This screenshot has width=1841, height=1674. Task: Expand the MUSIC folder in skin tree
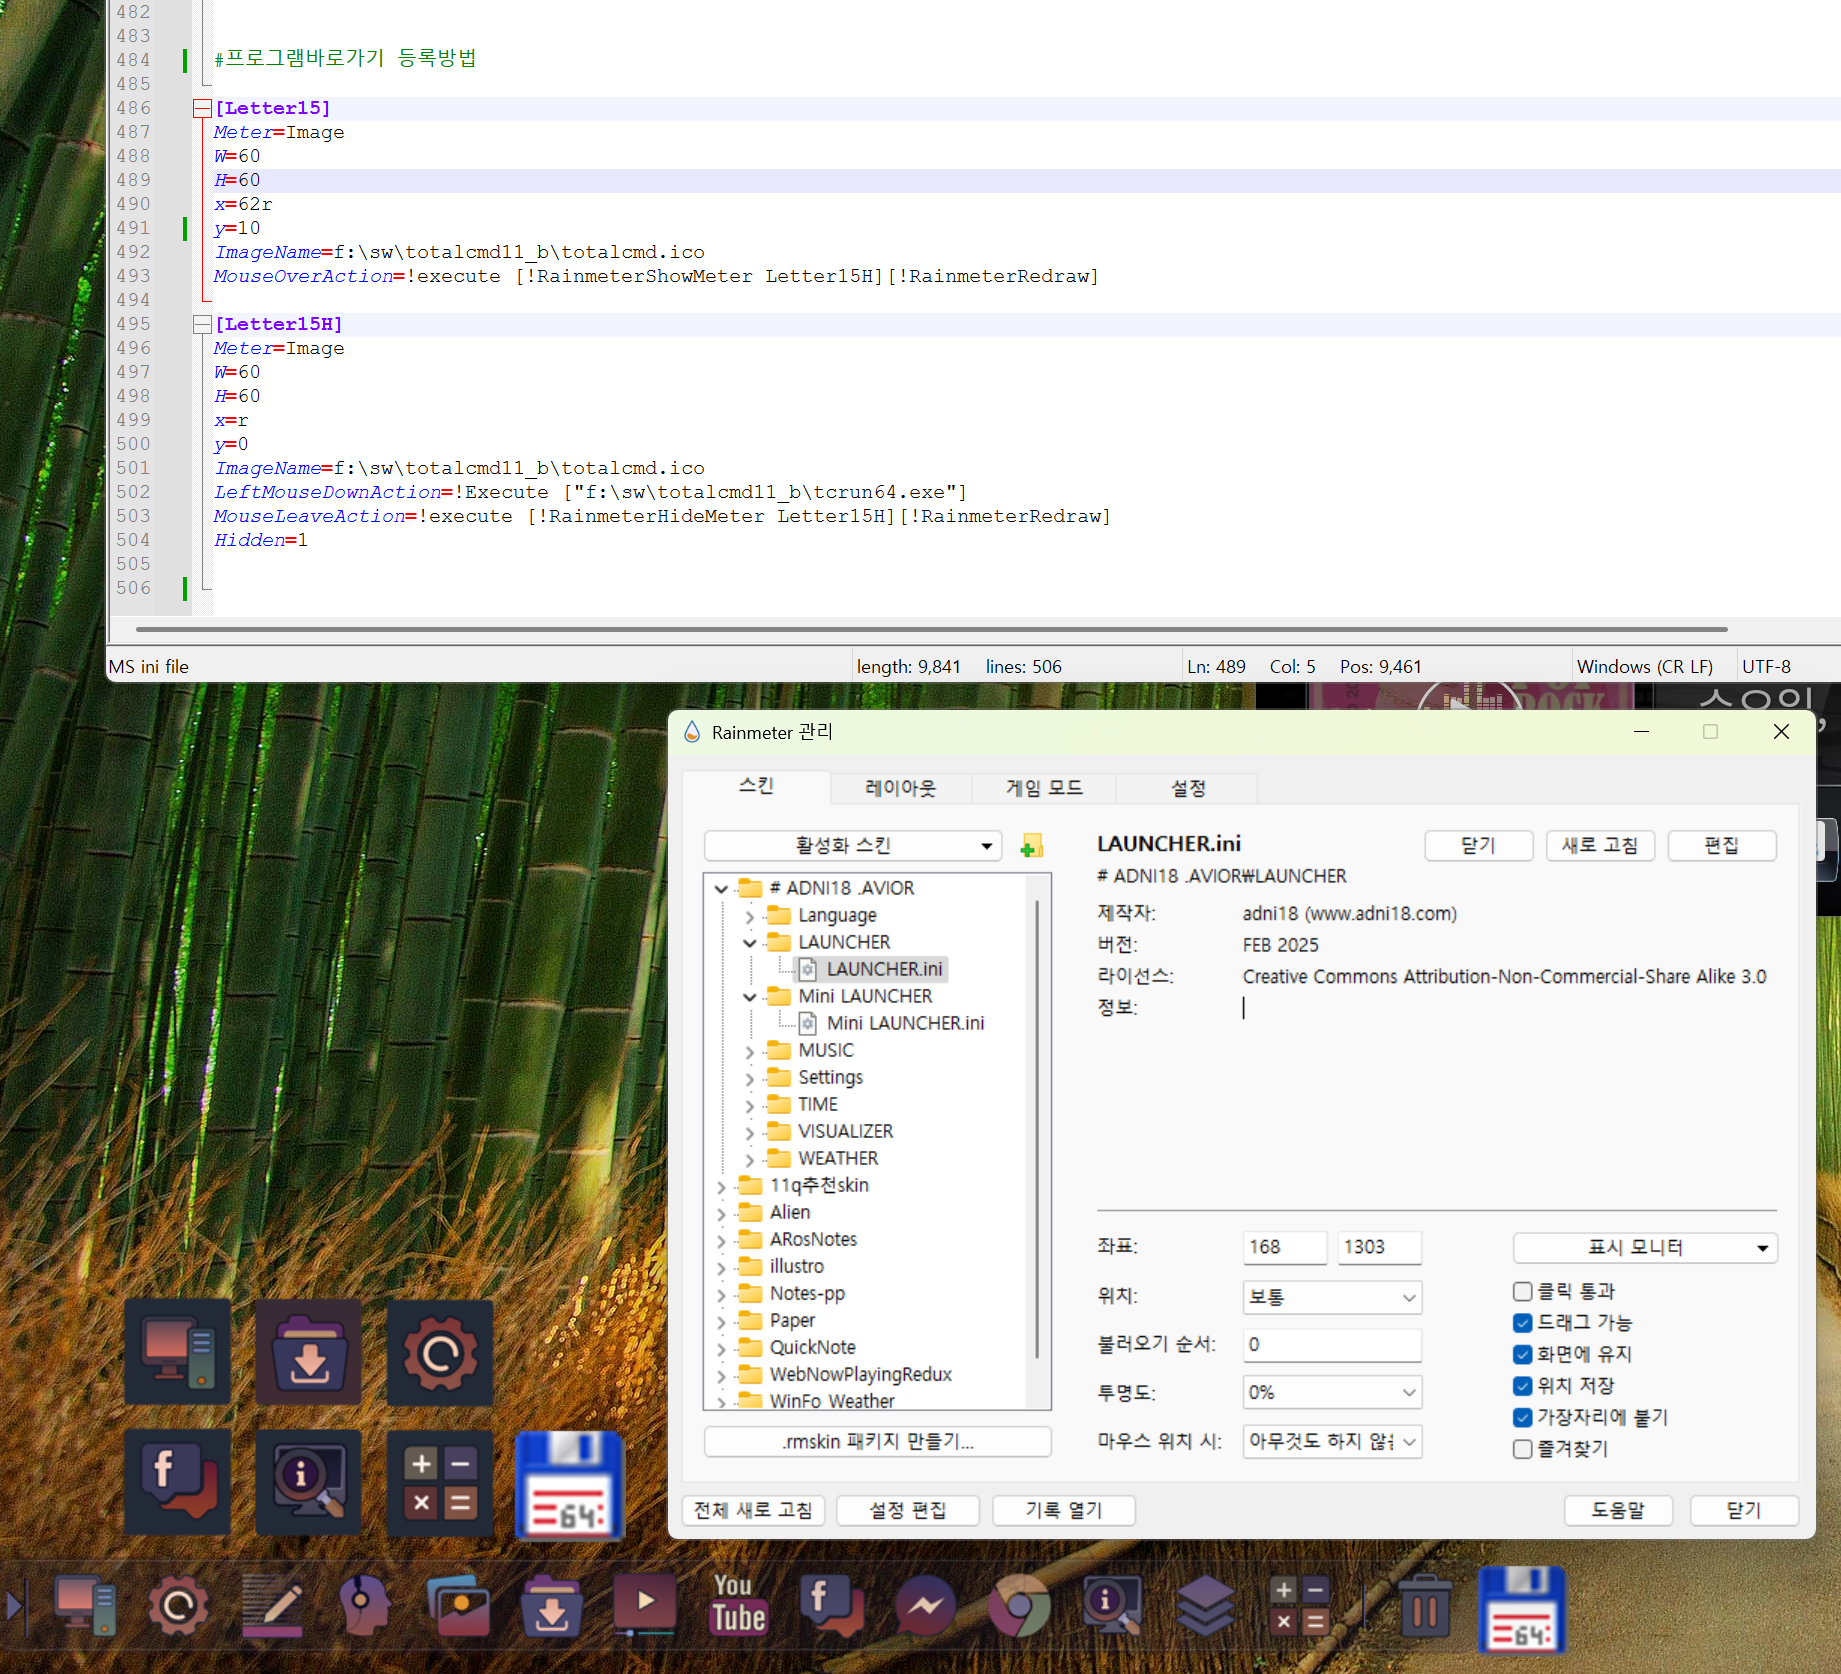click(749, 1051)
